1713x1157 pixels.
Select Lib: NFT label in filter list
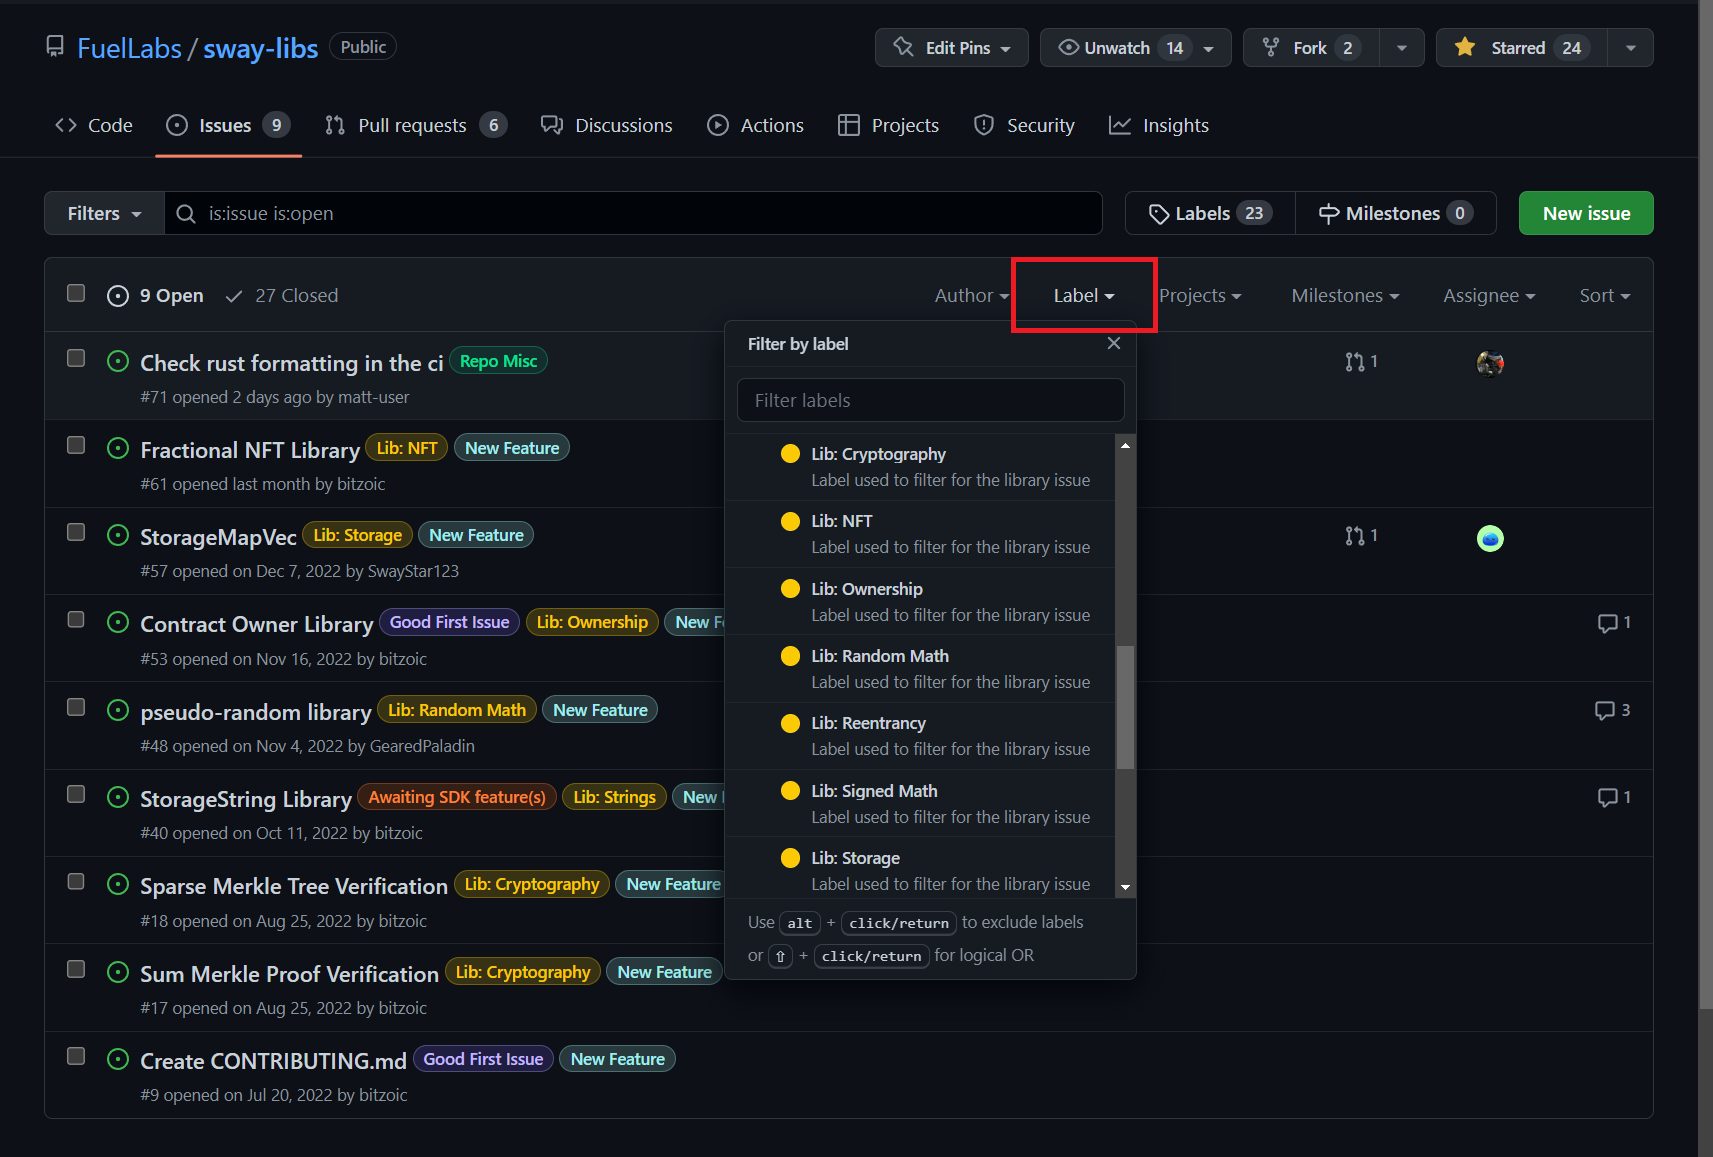coord(920,534)
